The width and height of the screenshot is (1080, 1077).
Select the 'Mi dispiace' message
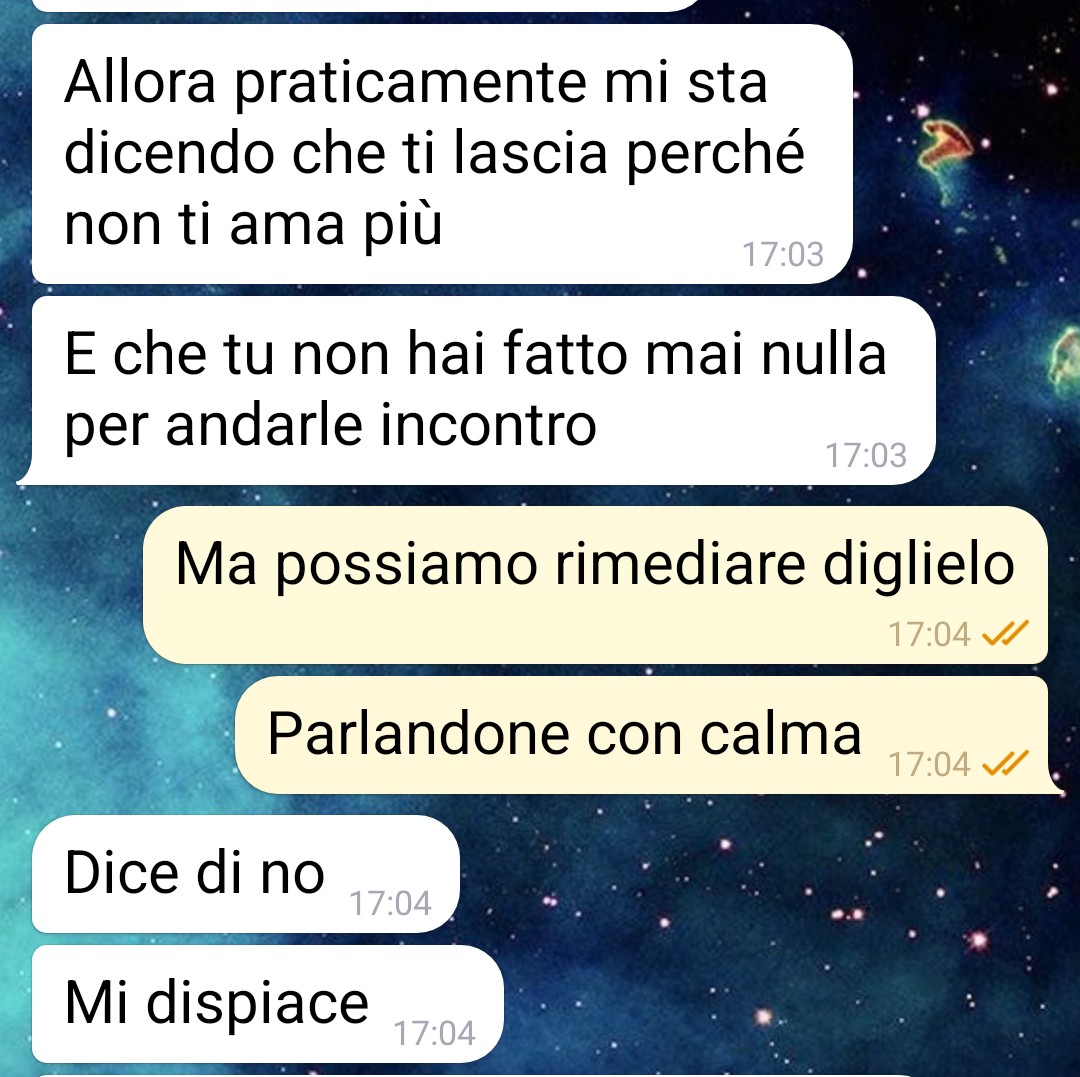tap(267, 1003)
